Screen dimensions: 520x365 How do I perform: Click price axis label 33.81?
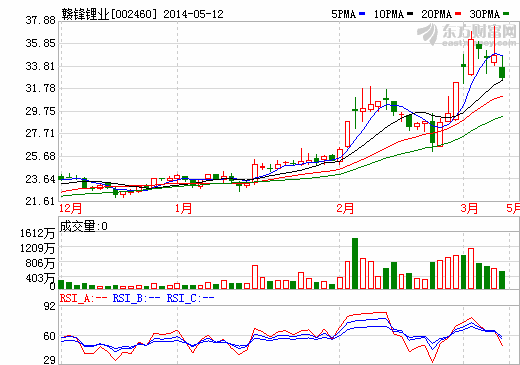click(41, 66)
